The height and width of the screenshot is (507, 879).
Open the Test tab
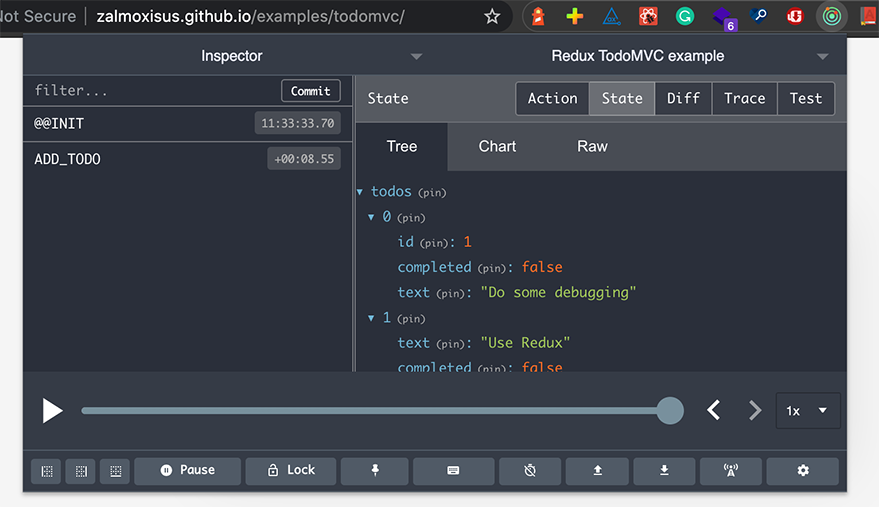806,99
